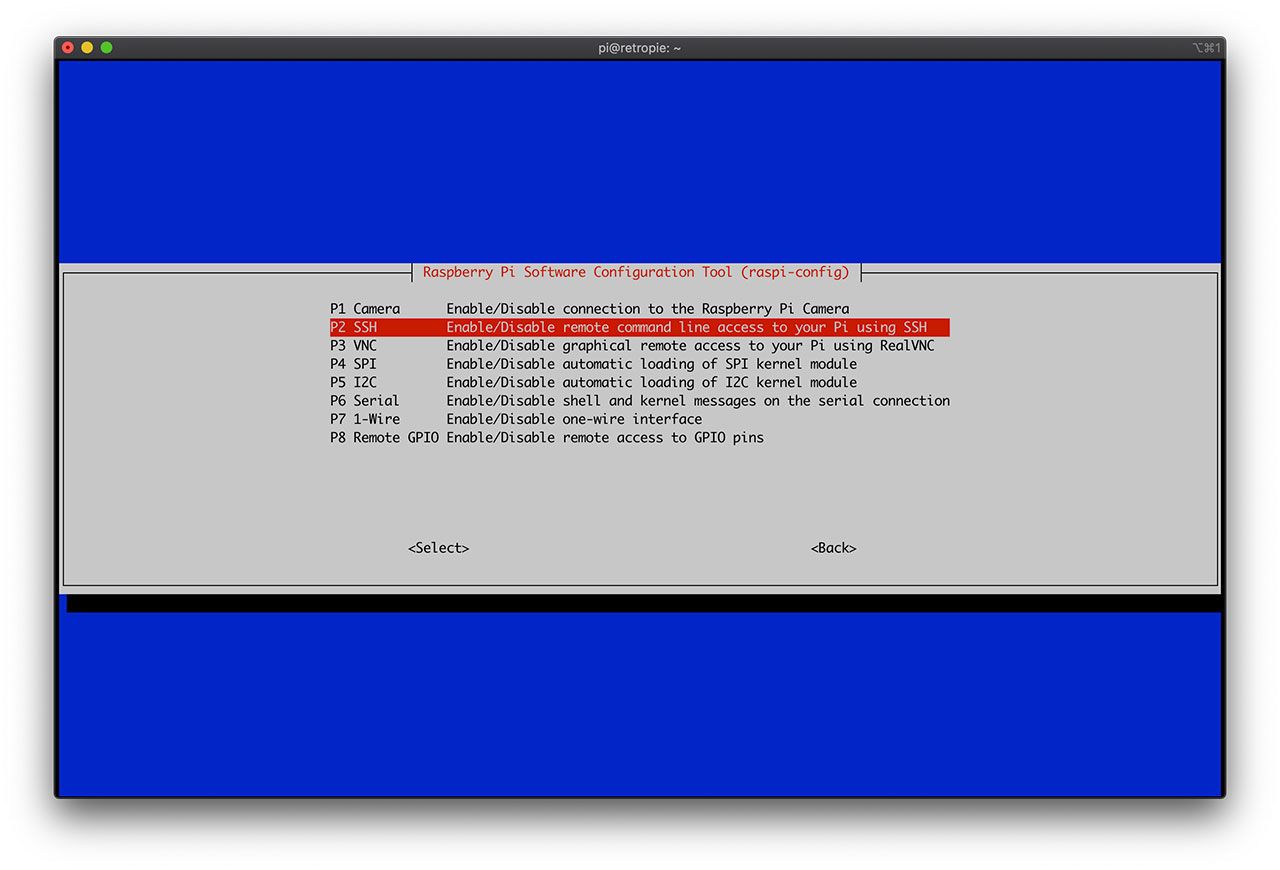This screenshot has width=1280, height=870.
Task: Click the green zoom window button
Action: 106,48
